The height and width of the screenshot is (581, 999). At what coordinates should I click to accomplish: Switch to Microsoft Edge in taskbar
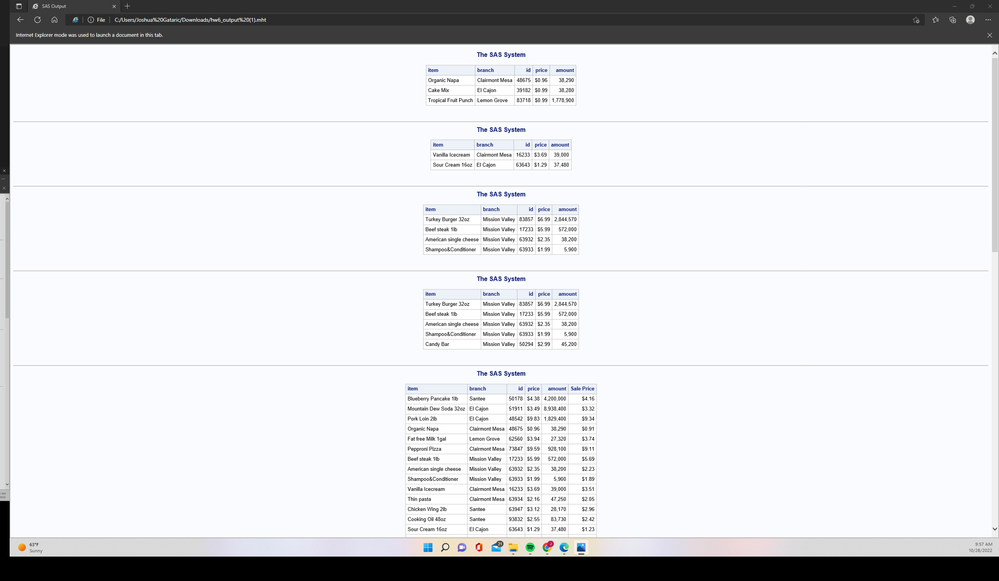(564, 547)
